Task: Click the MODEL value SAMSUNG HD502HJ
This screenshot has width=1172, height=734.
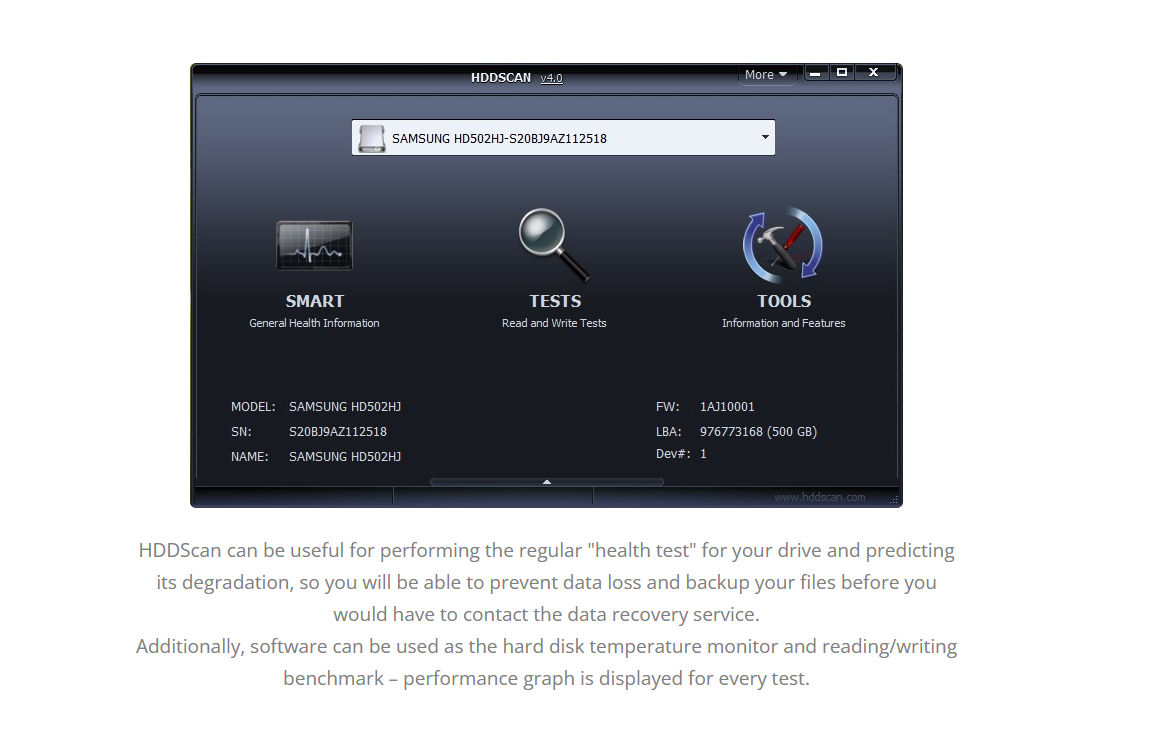Action: [345, 407]
